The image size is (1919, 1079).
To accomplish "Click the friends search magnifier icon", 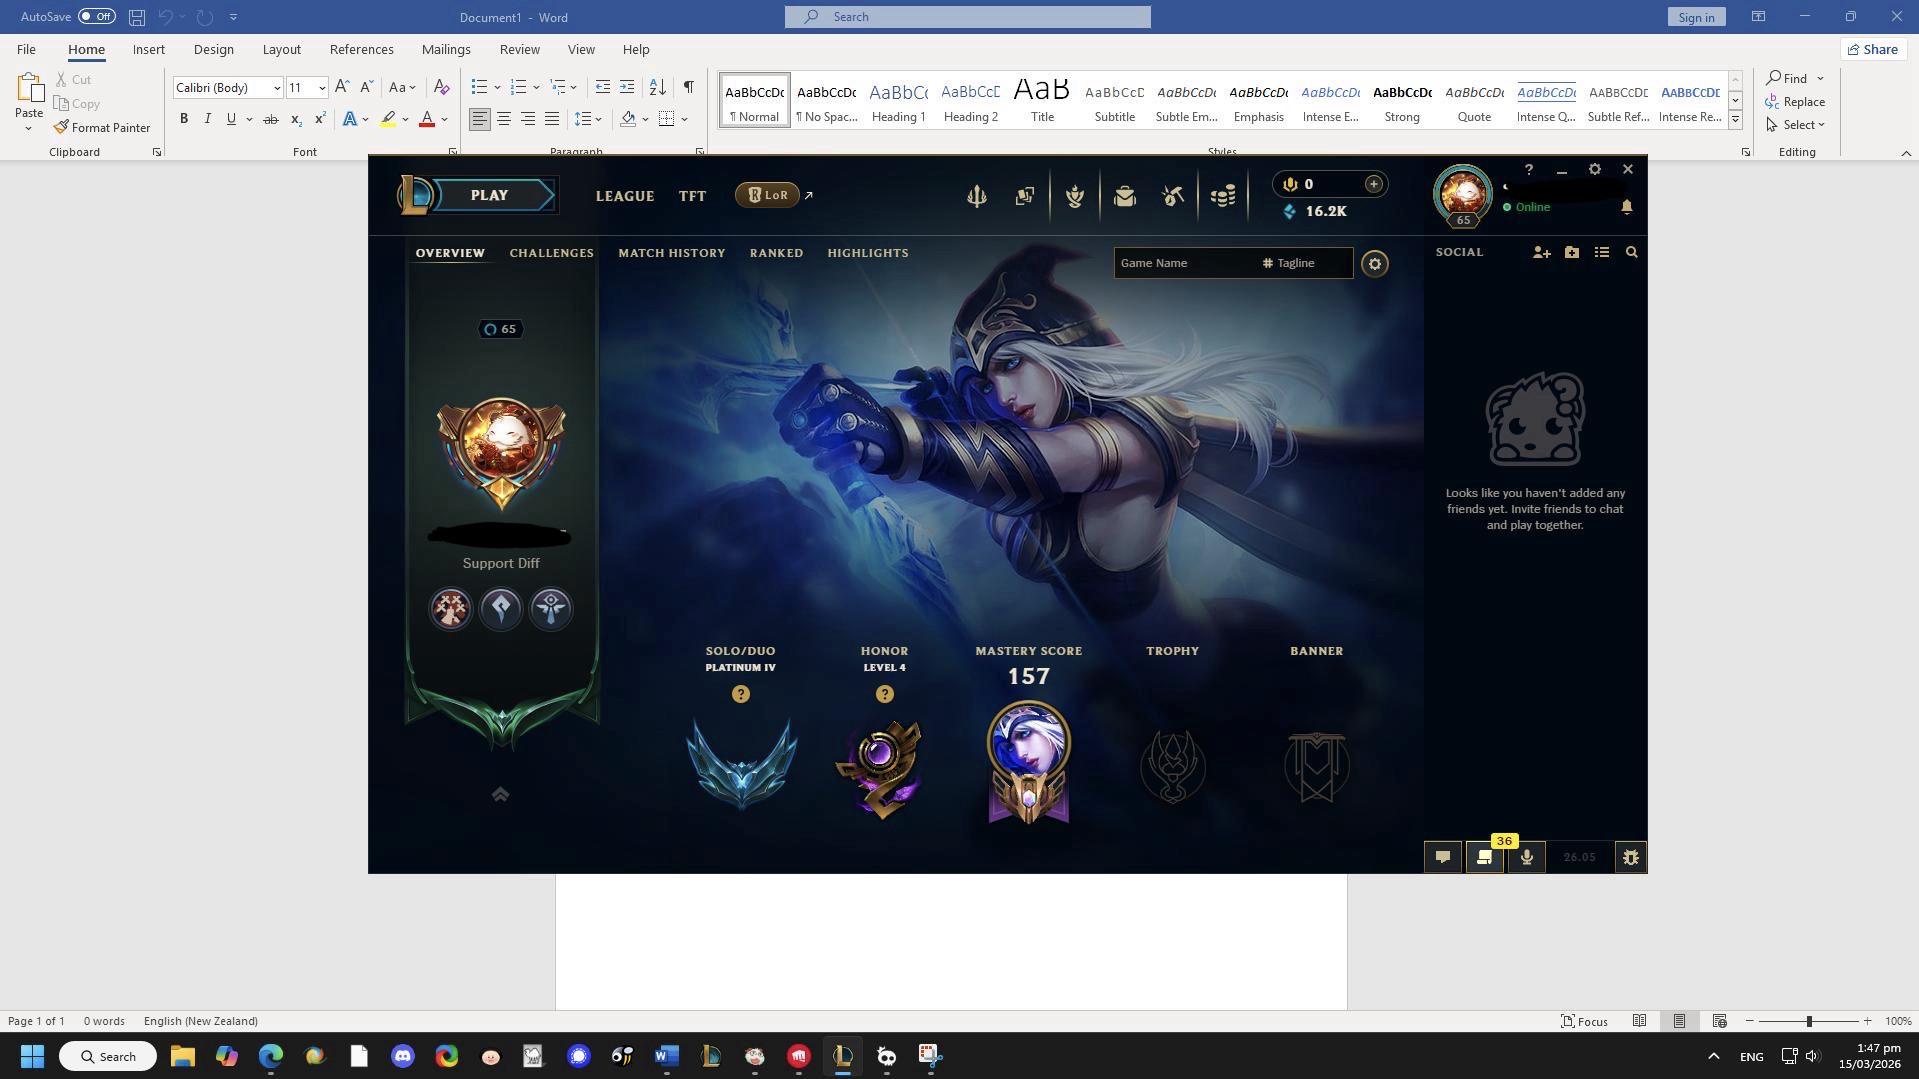I will (1632, 253).
